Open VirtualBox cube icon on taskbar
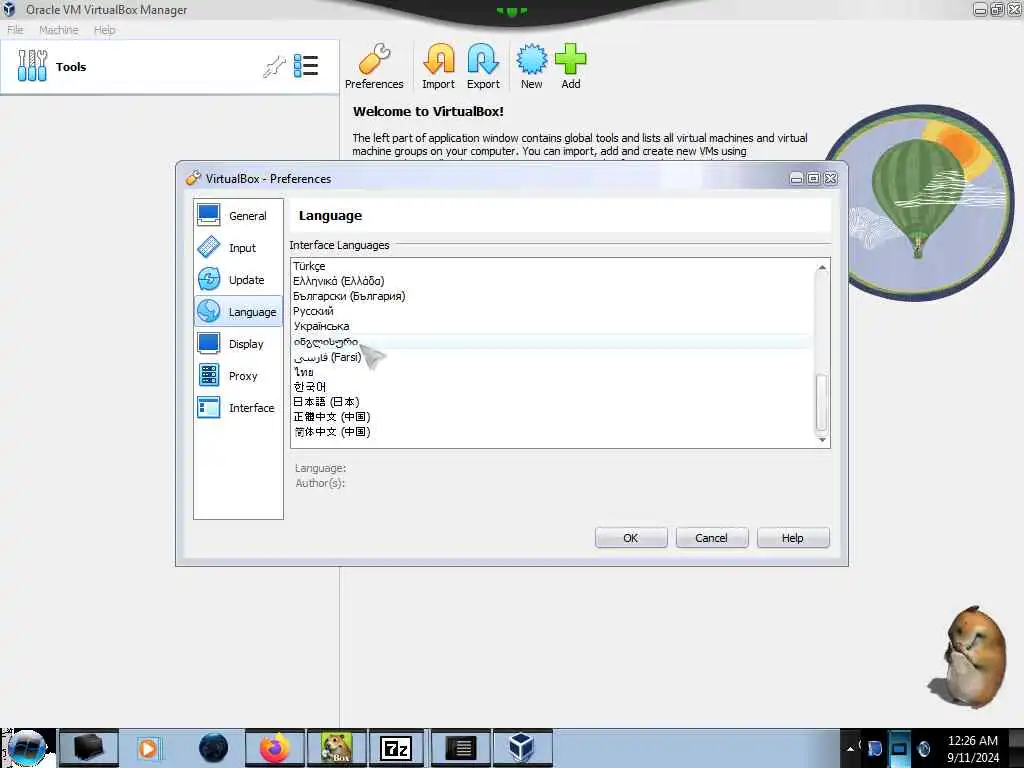This screenshot has width=1024, height=768. click(x=521, y=748)
